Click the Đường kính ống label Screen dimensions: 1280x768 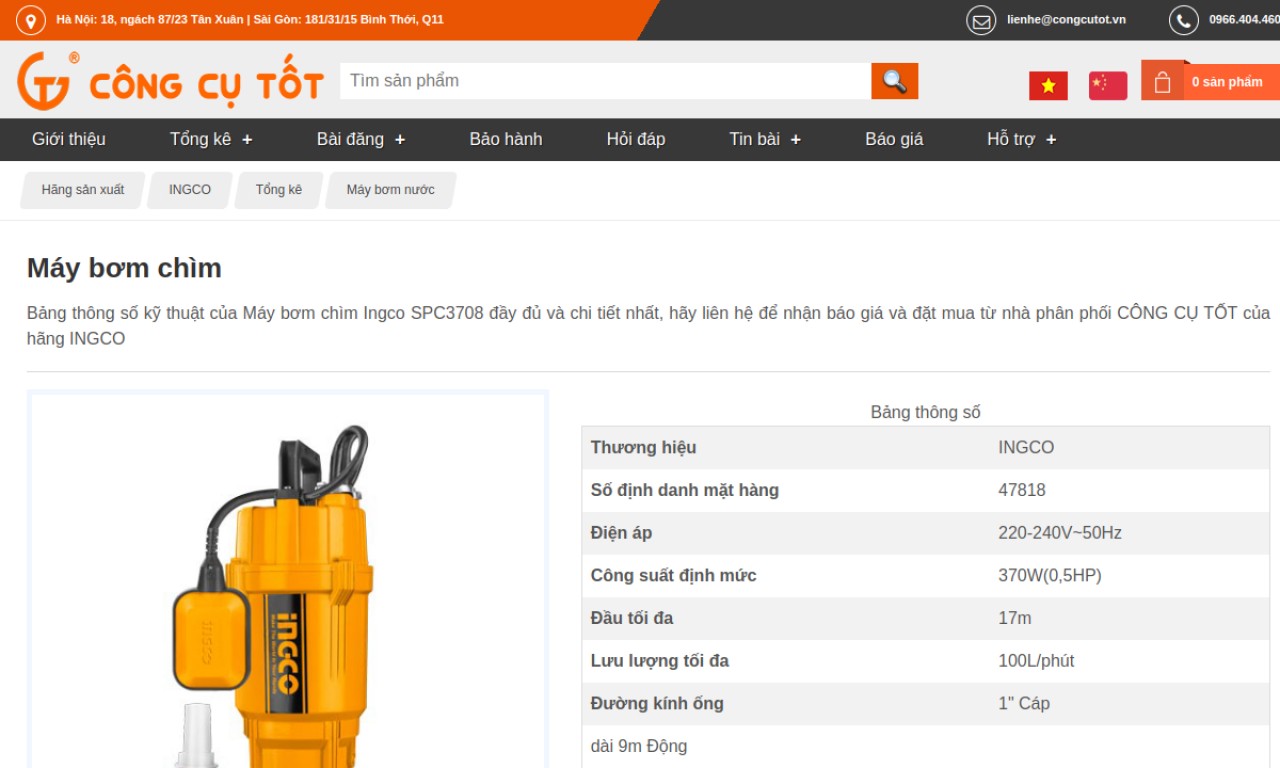657,703
